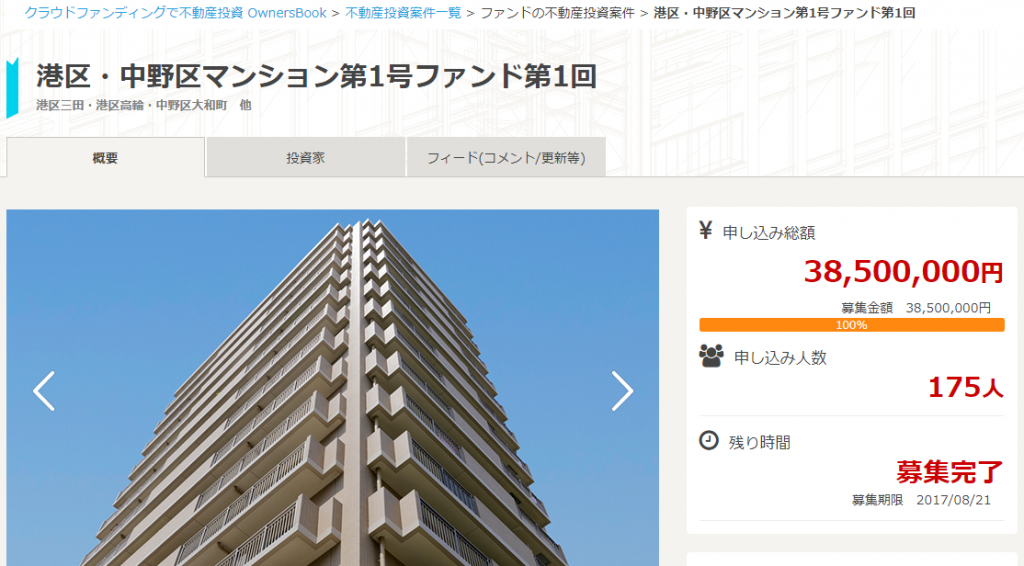Image resolution: width=1024 pixels, height=566 pixels.
Task: Show the previous building photo
Action: click(44, 391)
